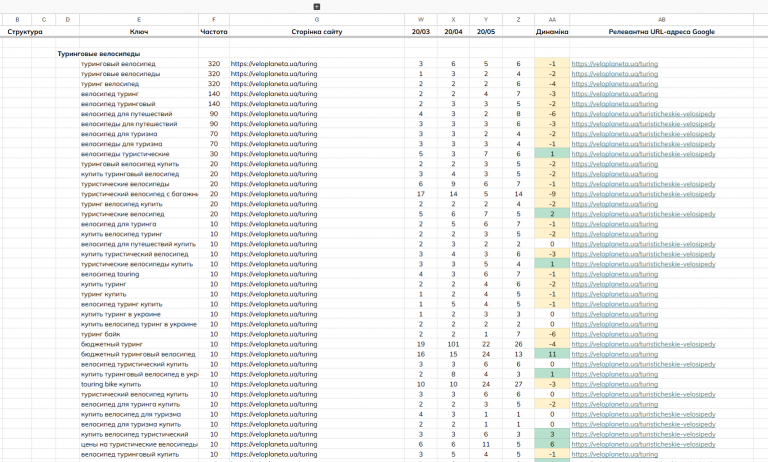Select position value 101 in 'бюджетный туринг' row
Viewport: 768px width, 462px height.
tap(453, 344)
